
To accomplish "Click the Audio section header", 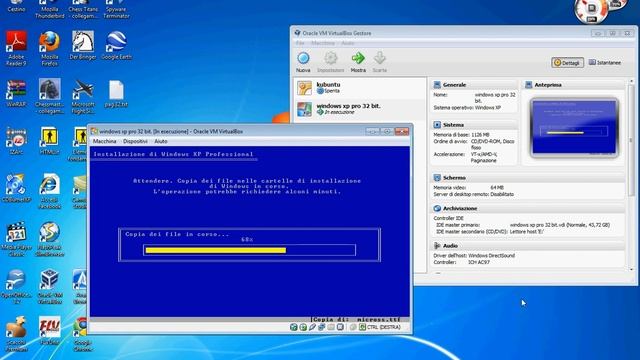I will coord(528,246).
